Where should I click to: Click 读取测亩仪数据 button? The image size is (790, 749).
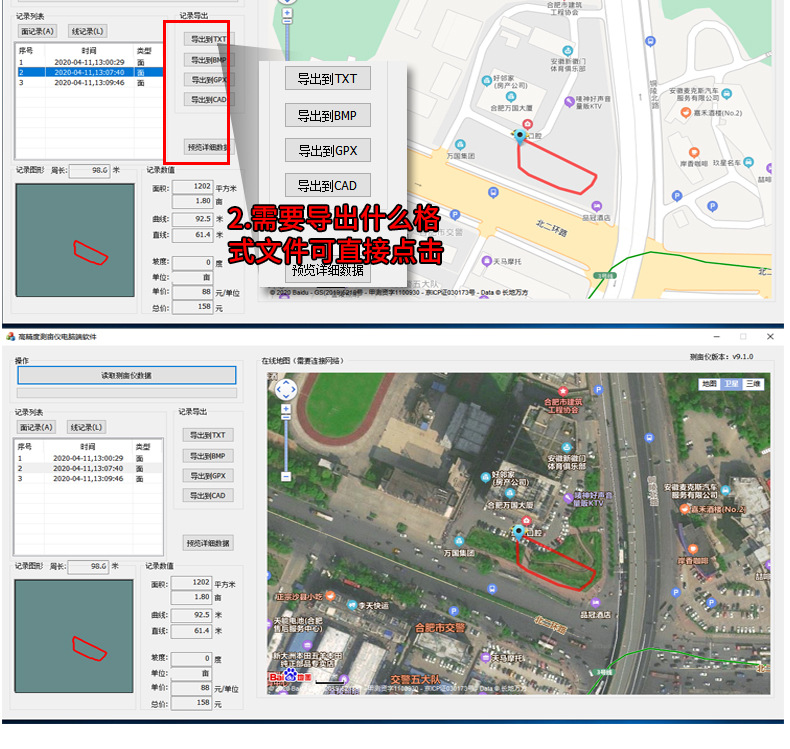pyautogui.click(x=126, y=375)
